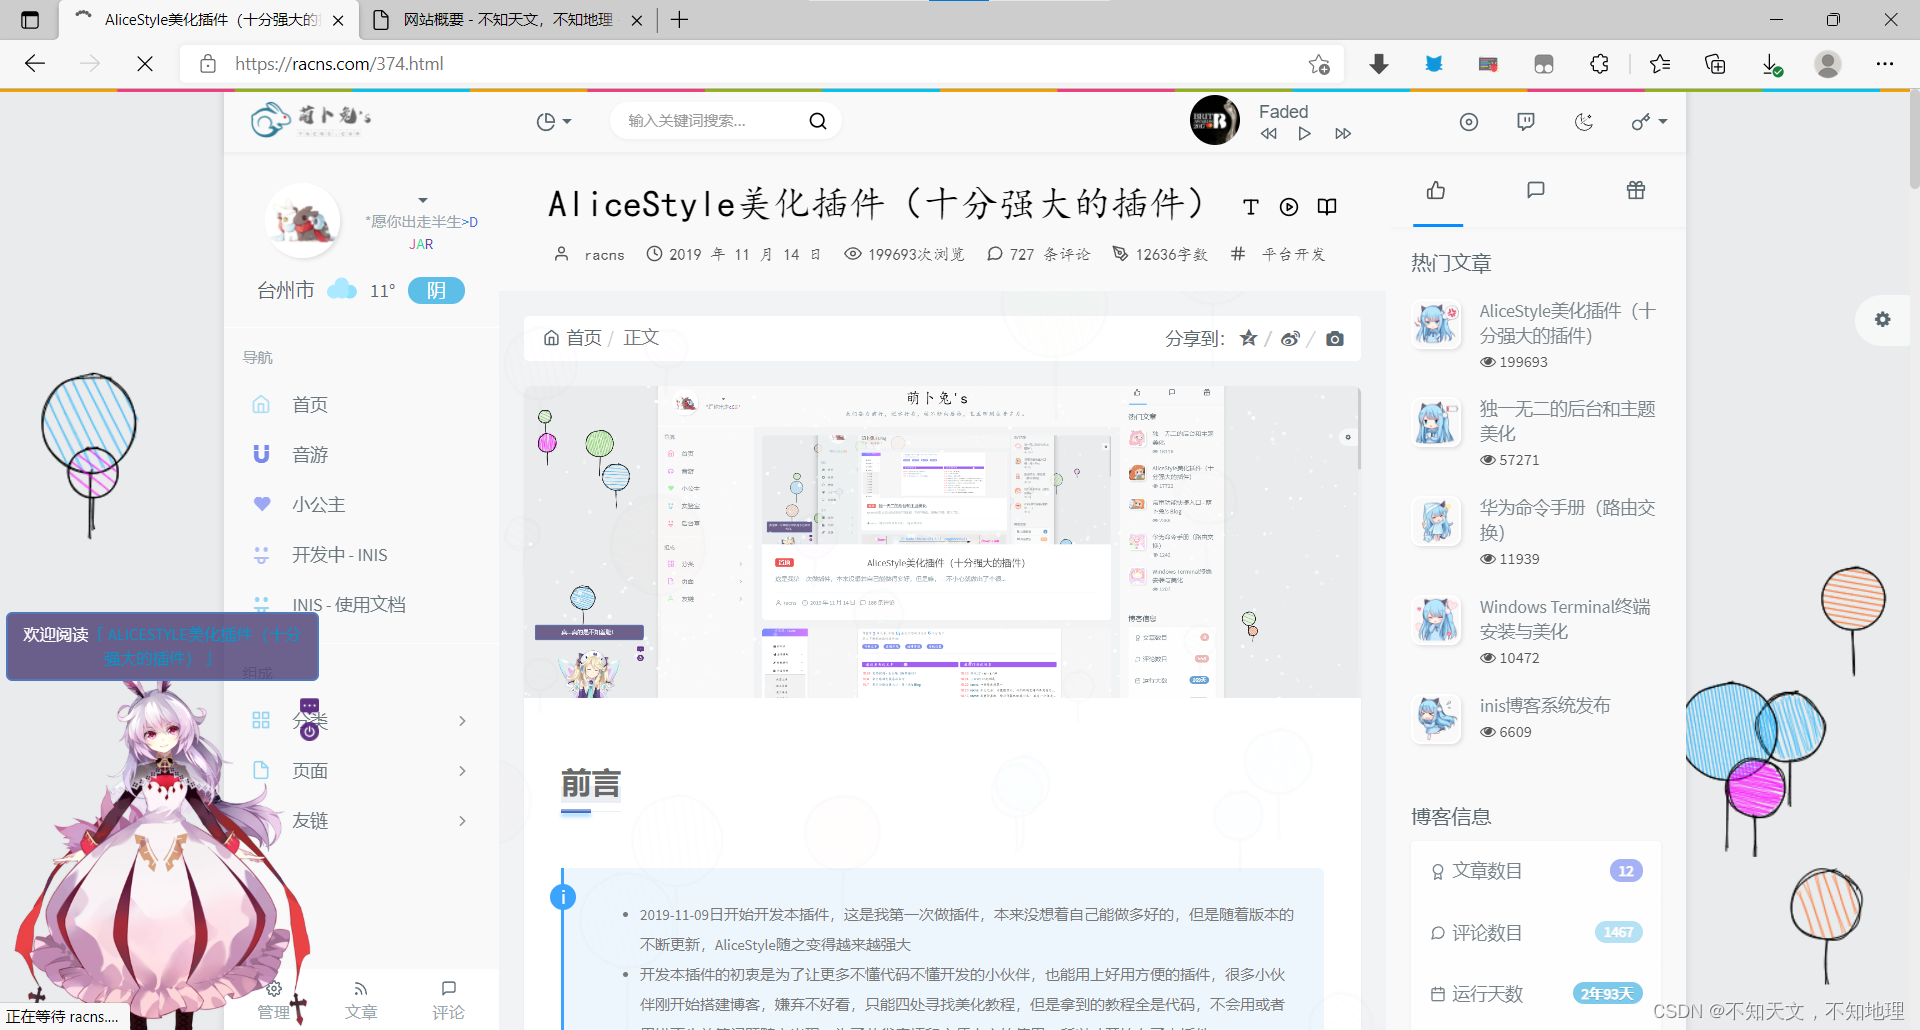Open 小公主 navigation item
This screenshot has width=1920, height=1030.
click(x=318, y=505)
